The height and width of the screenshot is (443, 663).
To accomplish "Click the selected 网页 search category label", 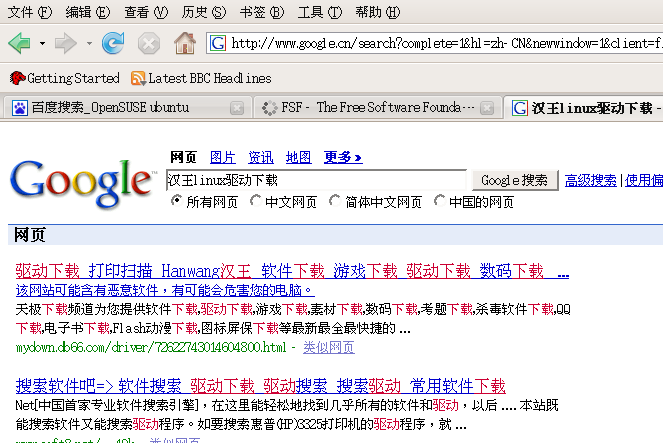I will point(183,157).
